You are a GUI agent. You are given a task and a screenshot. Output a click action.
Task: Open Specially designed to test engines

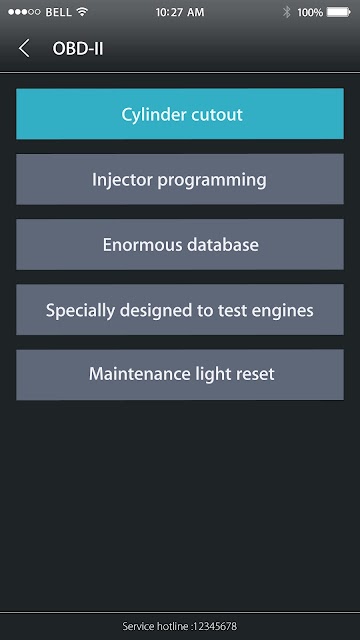point(180,310)
